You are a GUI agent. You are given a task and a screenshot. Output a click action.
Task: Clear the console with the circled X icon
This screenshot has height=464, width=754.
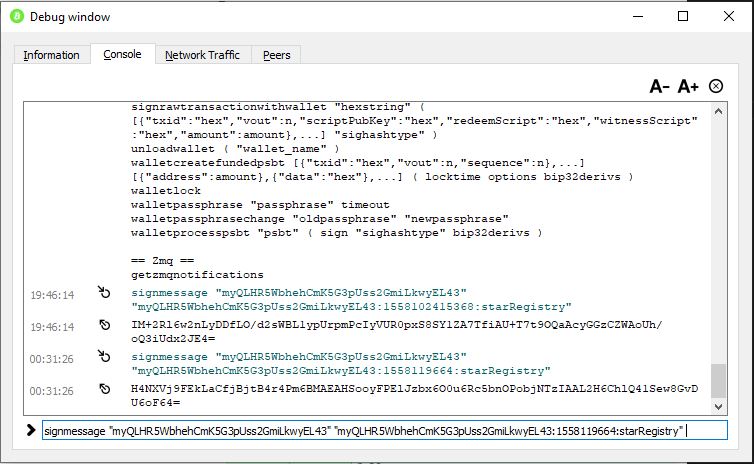(x=716, y=86)
